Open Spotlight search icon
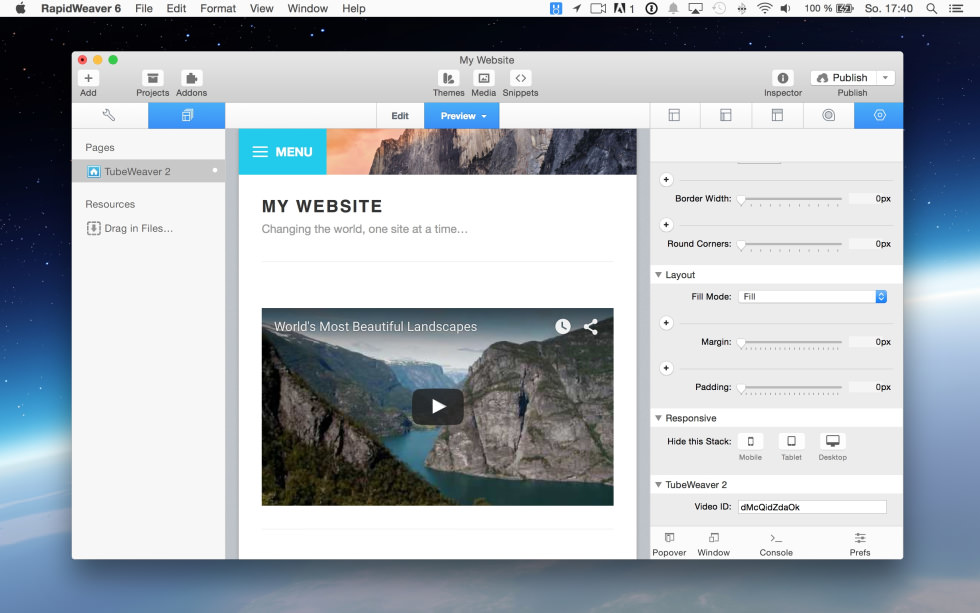This screenshot has height=613, width=980. pyautogui.click(x=931, y=9)
